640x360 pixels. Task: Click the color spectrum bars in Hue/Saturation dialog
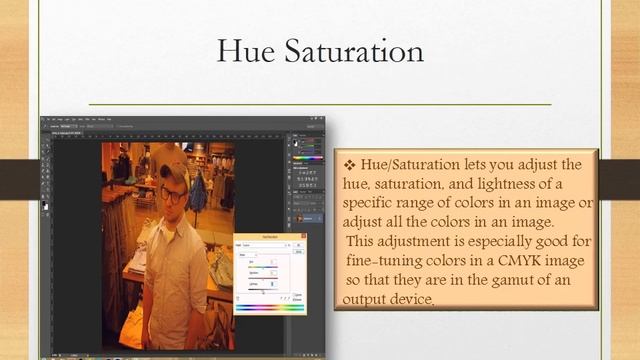[270, 307]
